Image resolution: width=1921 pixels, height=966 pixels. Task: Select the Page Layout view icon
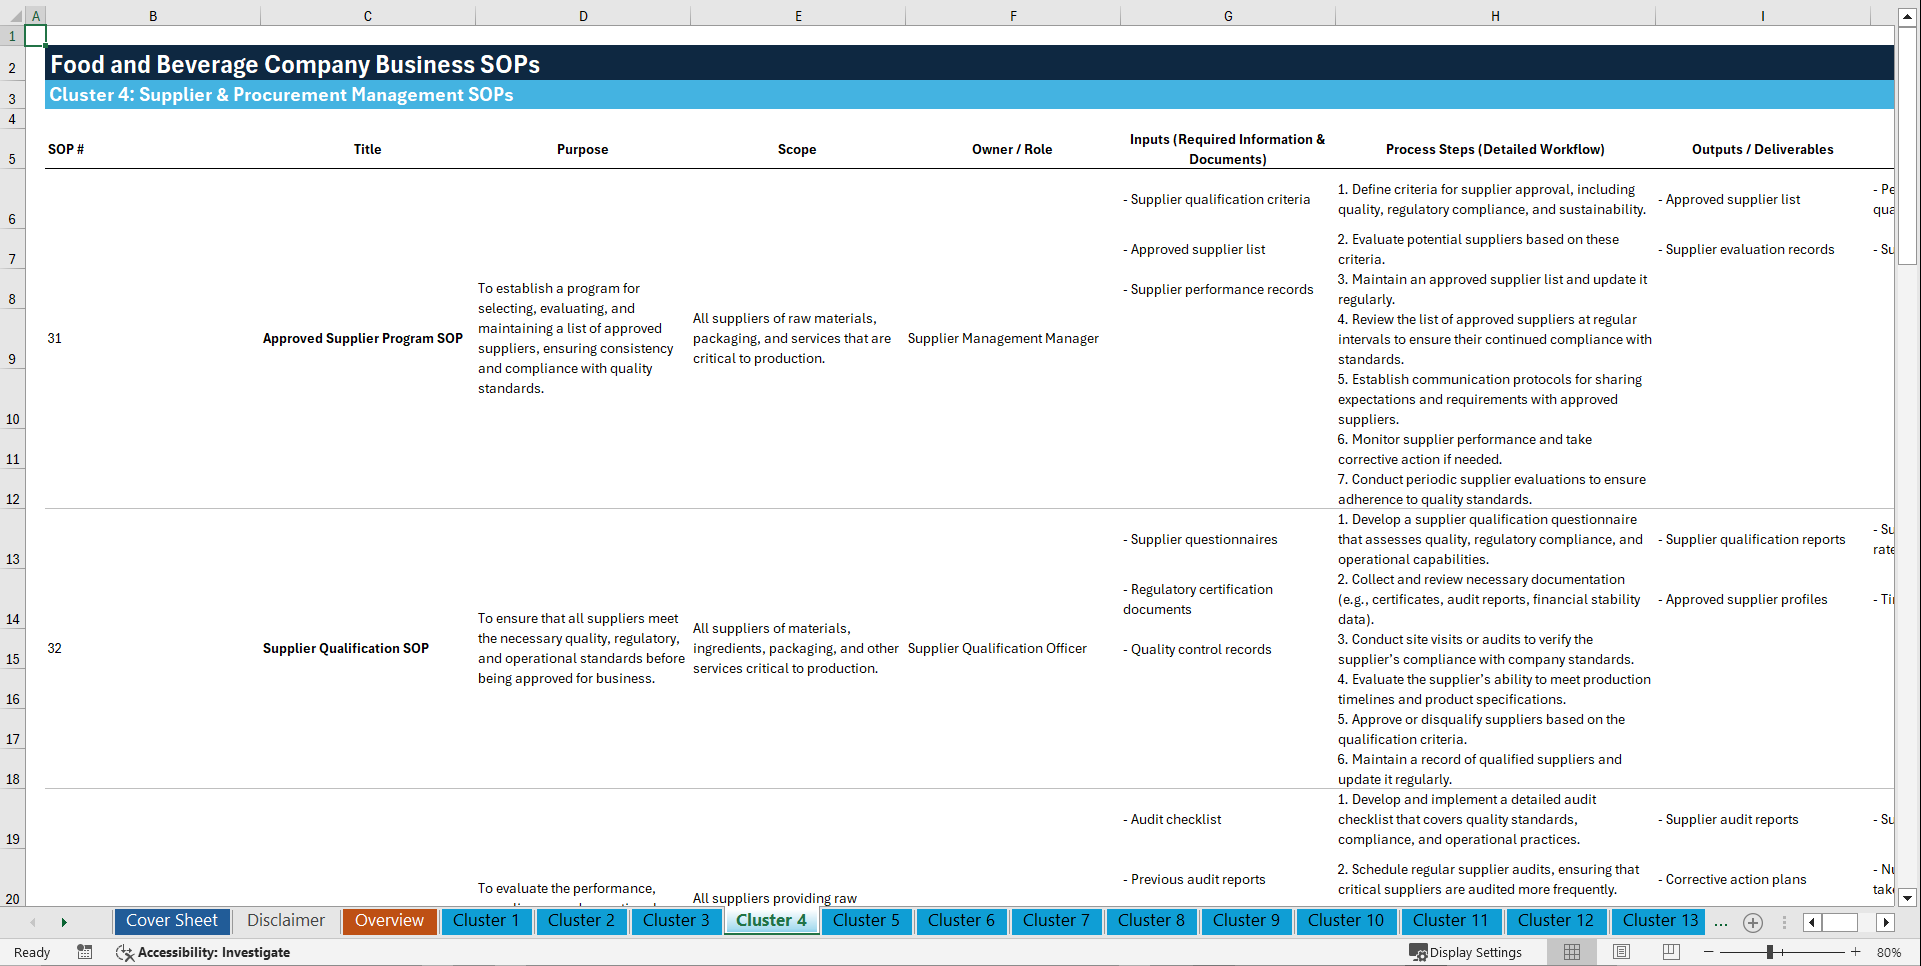(1621, 952)
